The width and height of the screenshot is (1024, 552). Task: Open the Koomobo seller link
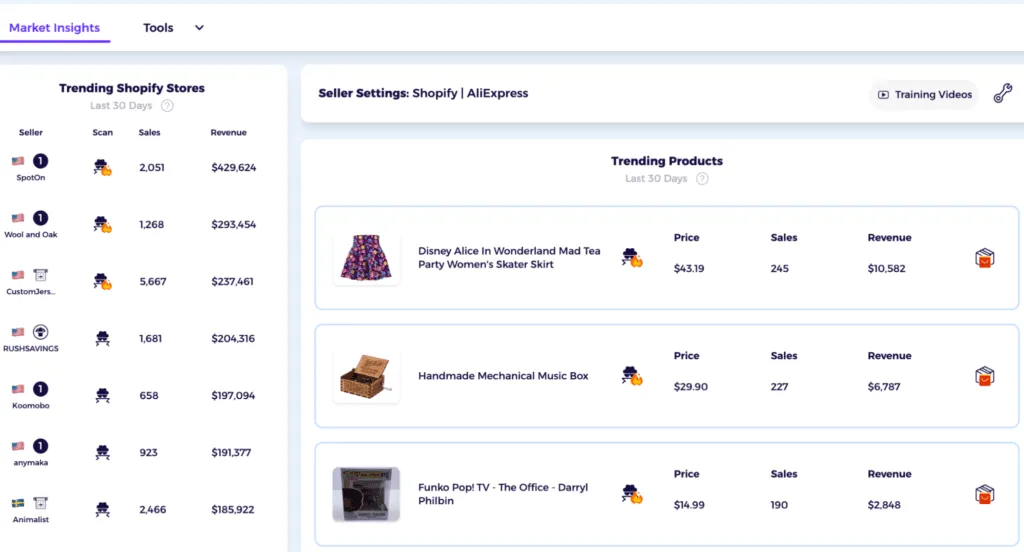click(x=31, y=406)
